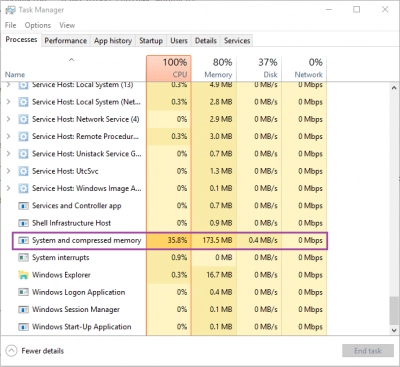
Task: Click the System interrupts process icon
Action: point(23,258)
